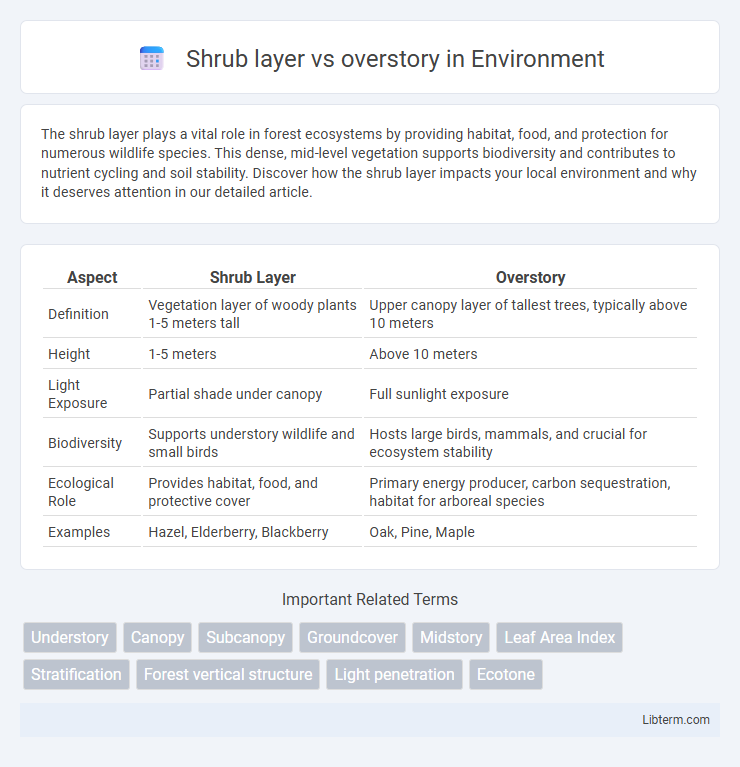Select the Forest vertical structure tag
Image resolution: width=740 pixels, height=767 pixels.
pyautogui.click(x=228, y=675)
